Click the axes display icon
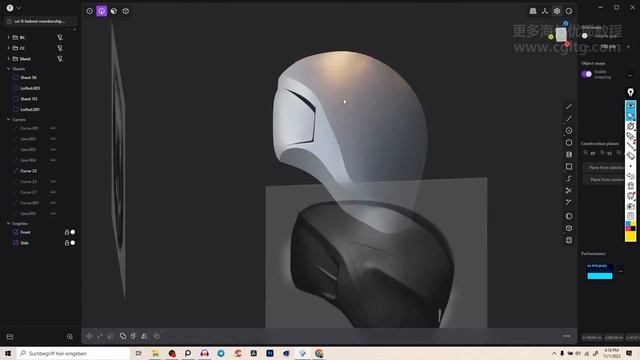640x360 pixels. click(x=545, y=11)
